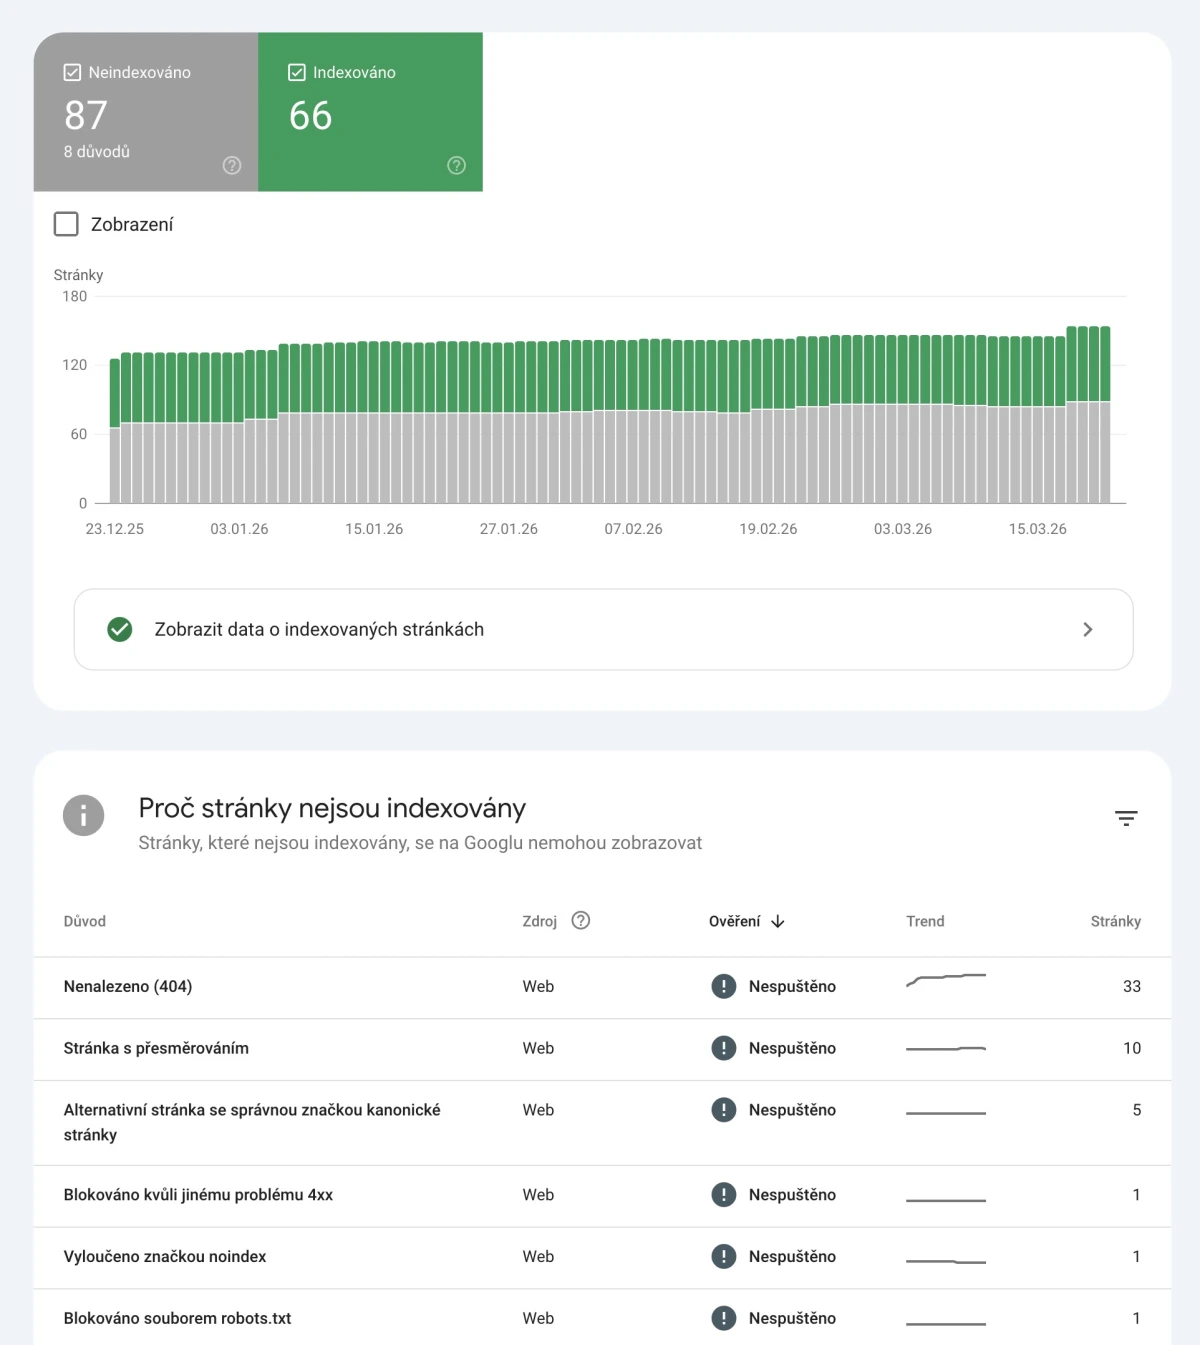Open details for 'Nenalezeno (404)' reason
The height and width of the screenshot is (1345, 1200).
128,986
